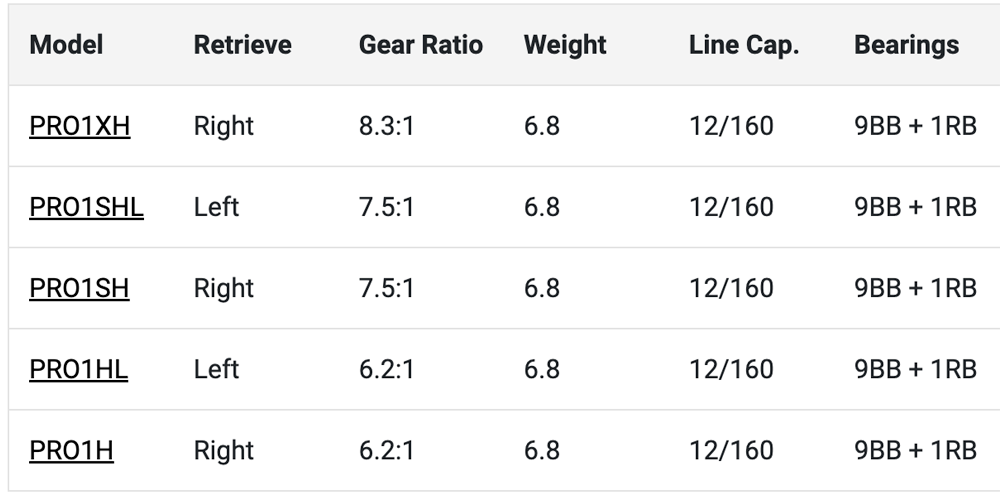The height and width of the screenshot is (494, 1000).
Task: Click the Model column header
Action: 67,45
